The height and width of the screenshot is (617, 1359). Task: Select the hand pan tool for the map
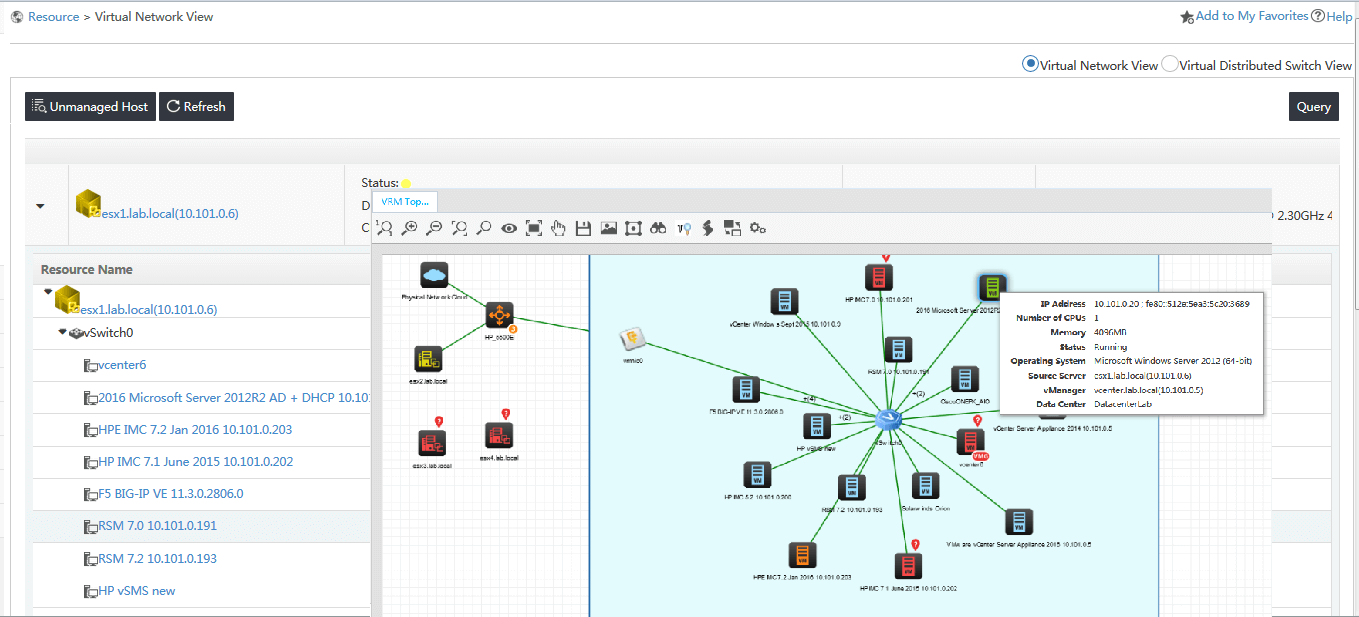pyautogui.click(x=558, y=228)
